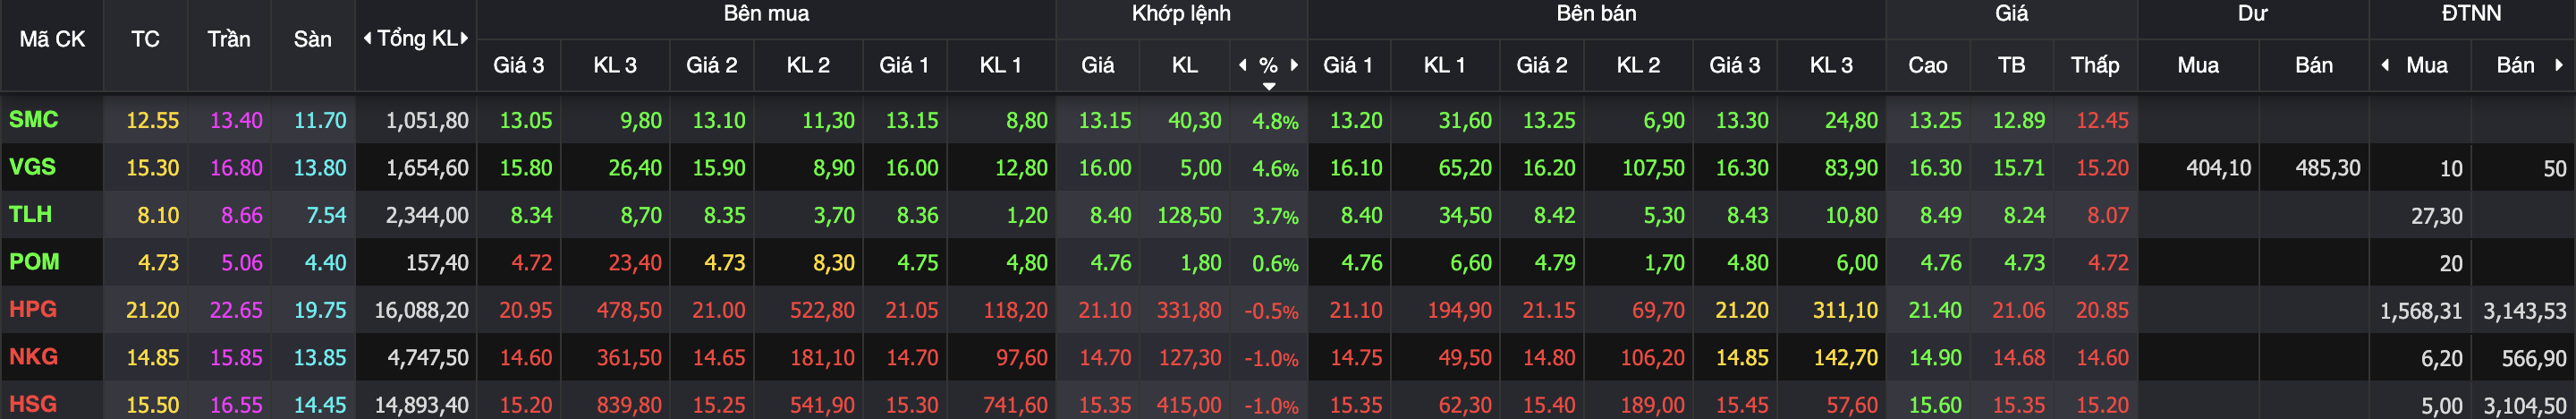Click NKG foreign sell value 566,90
Viewport: 2576px width, 419px height.
click(x=2533, y=358)
